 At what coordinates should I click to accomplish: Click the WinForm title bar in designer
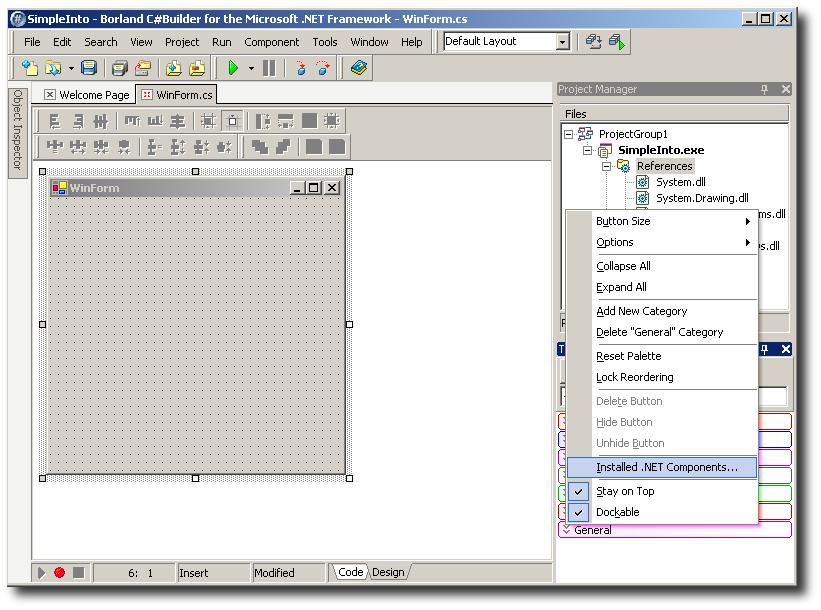coord(195,187)
